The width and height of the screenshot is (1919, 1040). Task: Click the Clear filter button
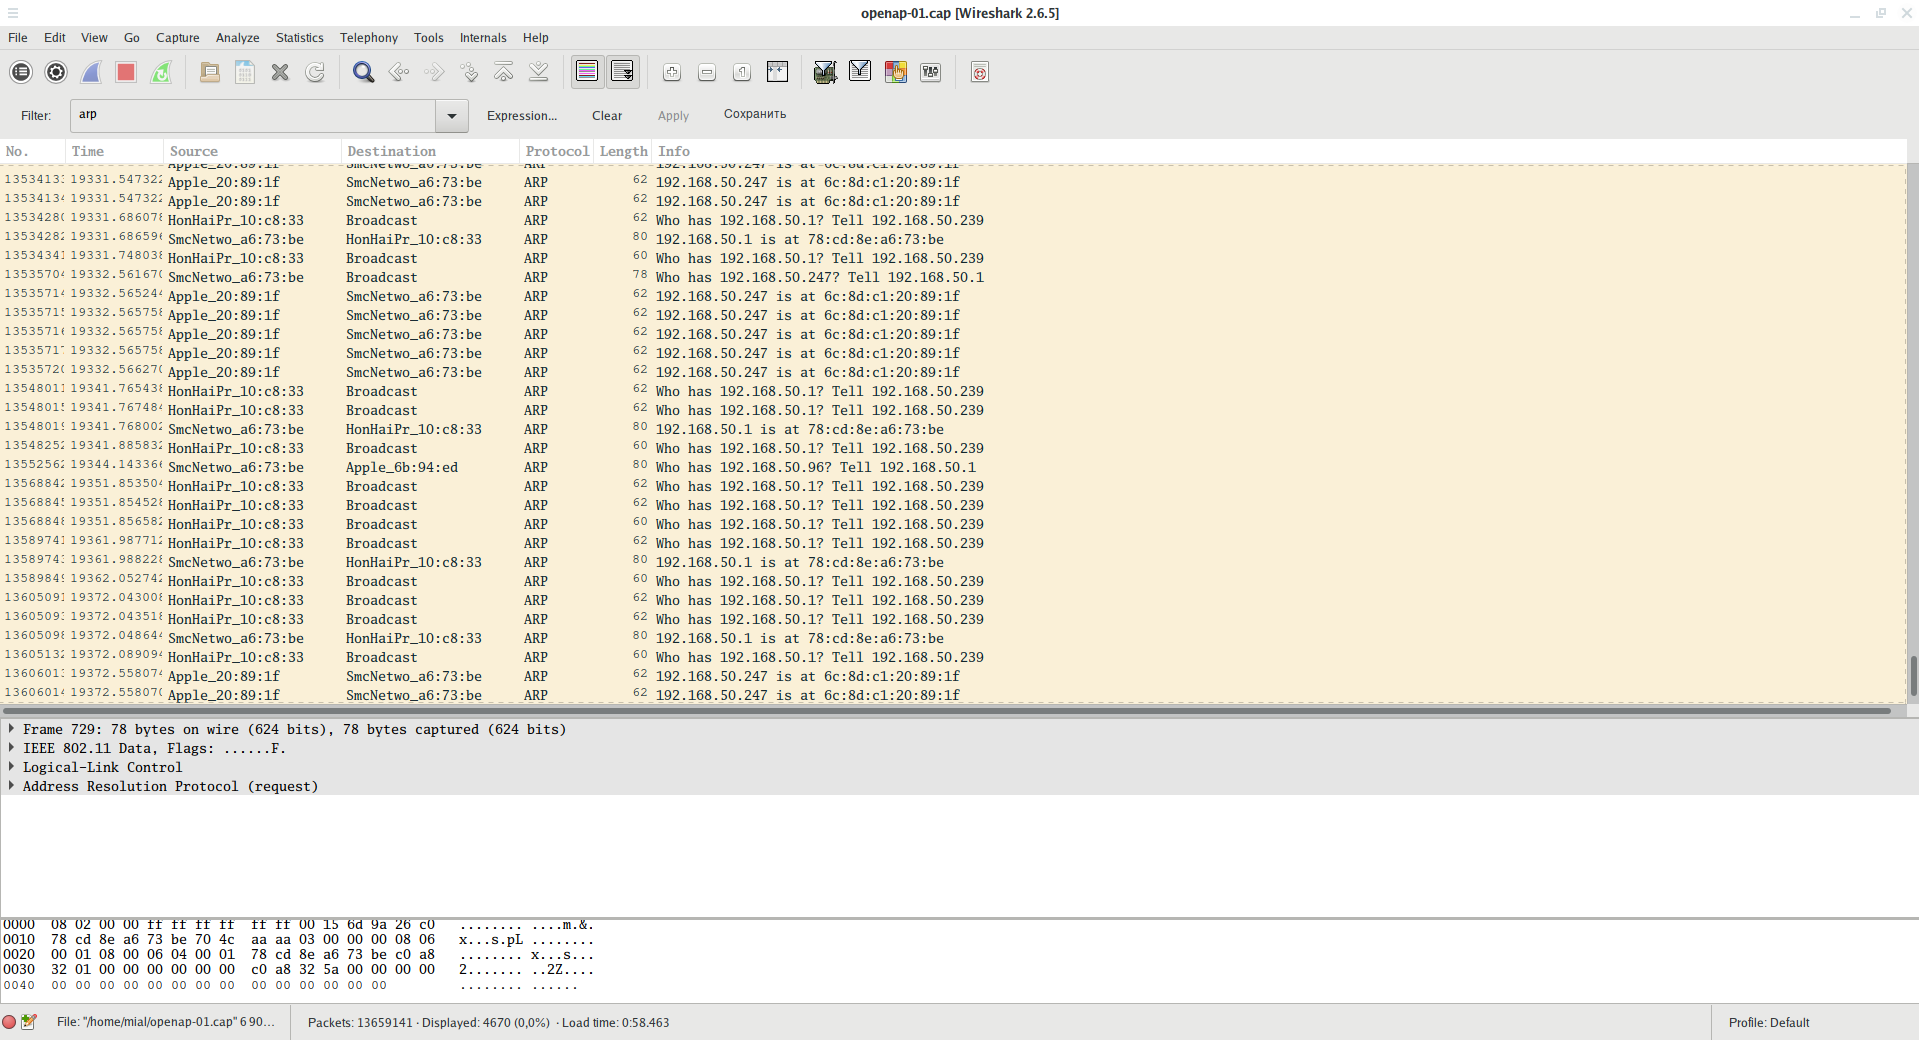point(606,116)
